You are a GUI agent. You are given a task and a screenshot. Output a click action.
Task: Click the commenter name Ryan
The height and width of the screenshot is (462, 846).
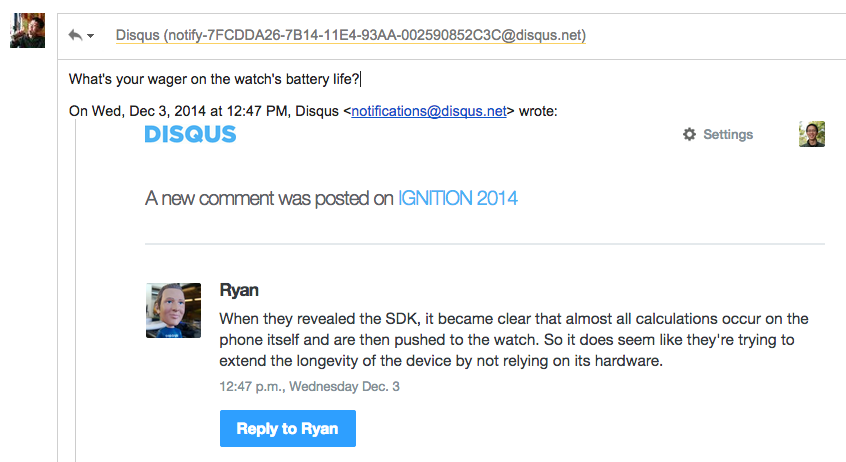239,291
